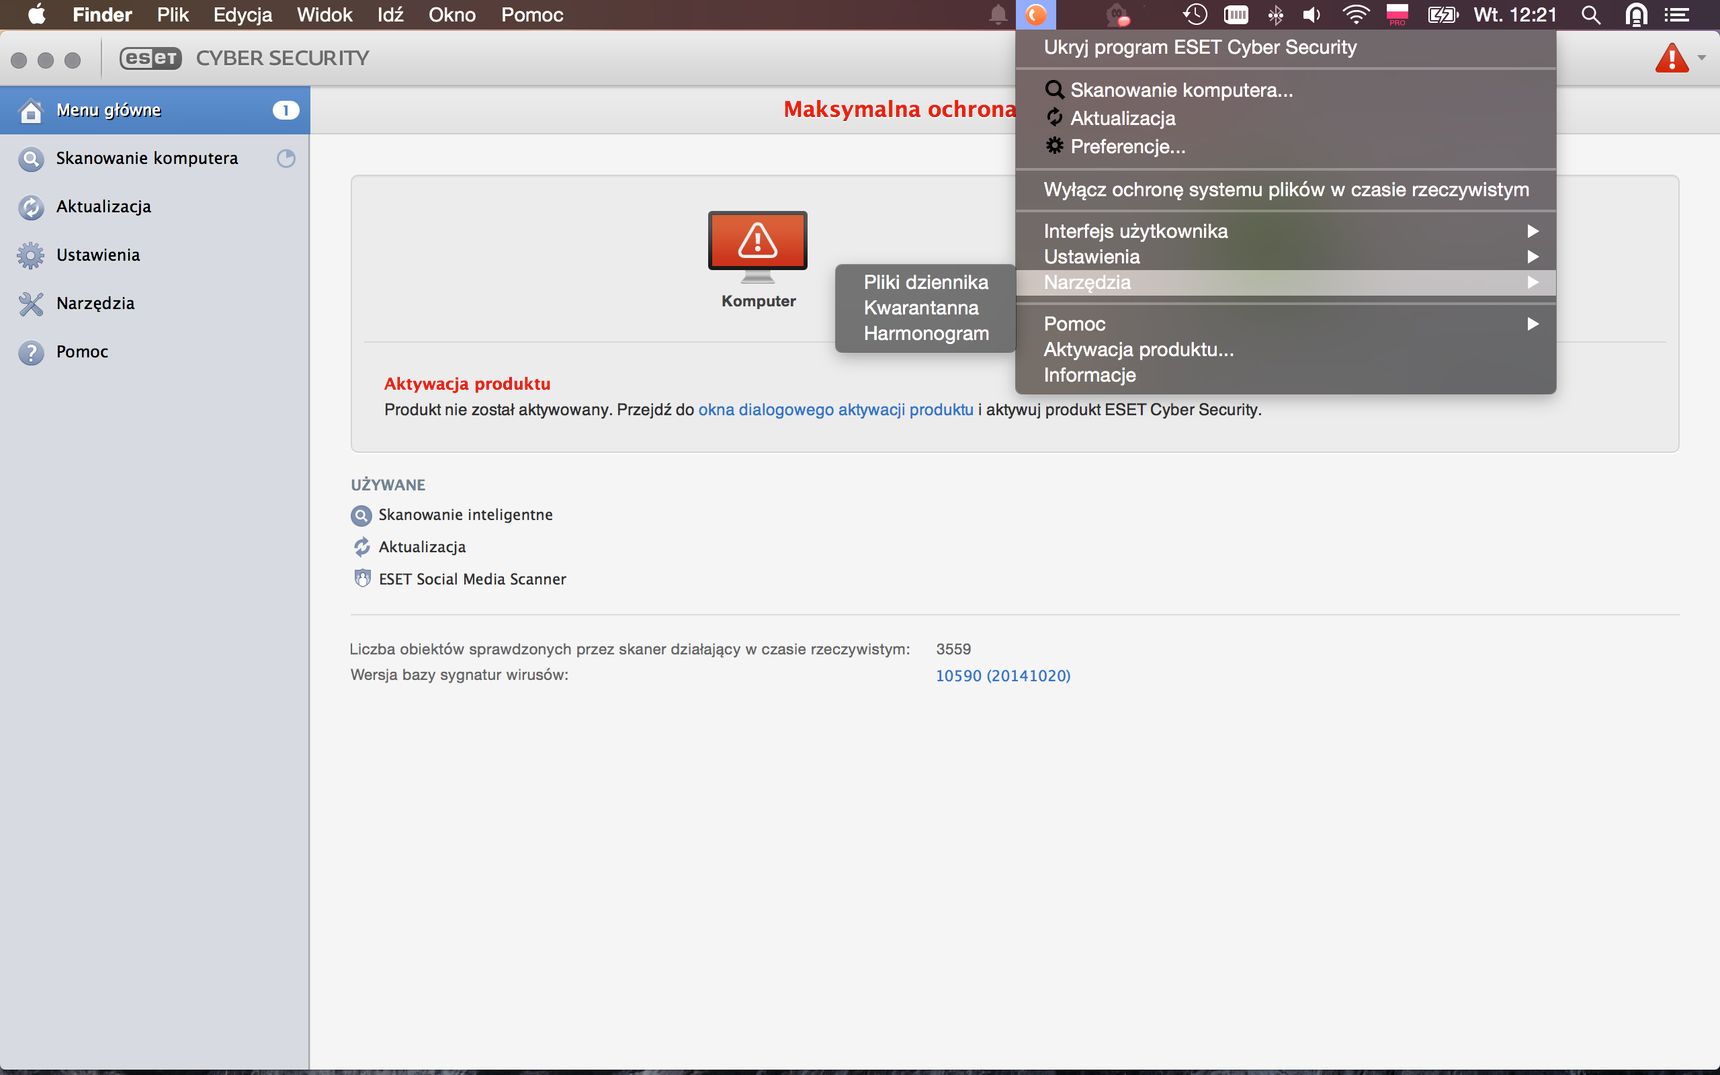This screenshot has width=1720, height=1075.
Task: Click the keyboard viewer menu bar icon
Action: click(x=1236, y=15)
